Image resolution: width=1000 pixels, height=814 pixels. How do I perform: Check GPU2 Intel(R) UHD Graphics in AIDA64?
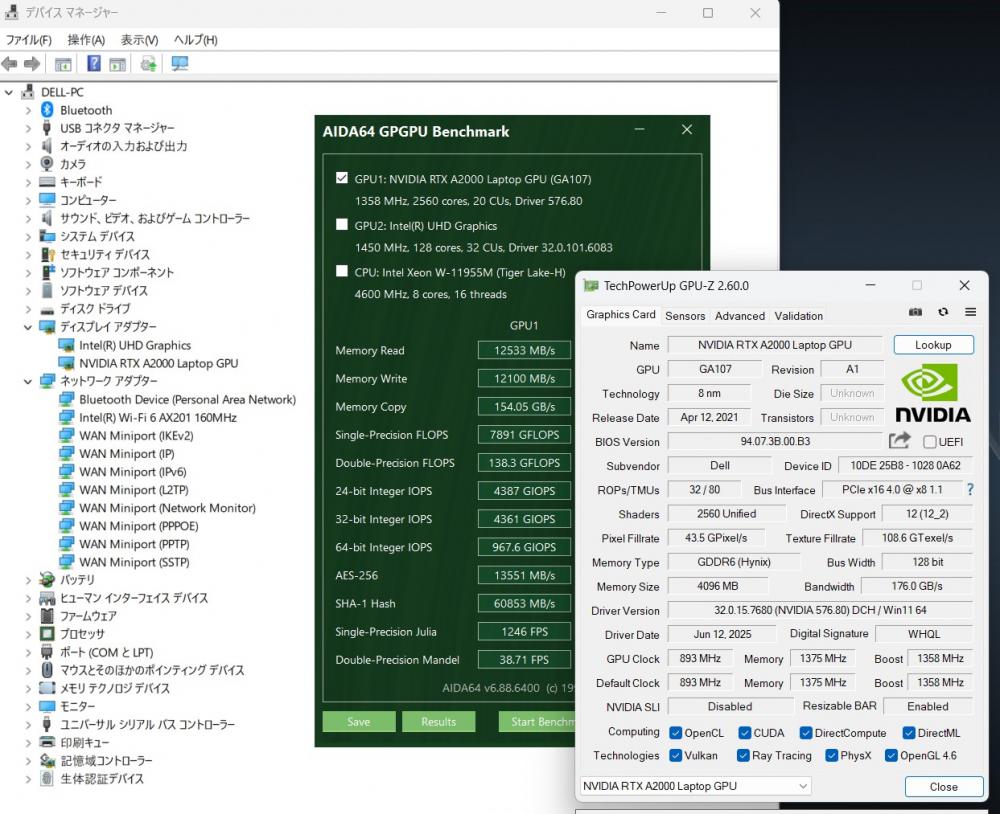click(x=342, y=225)
